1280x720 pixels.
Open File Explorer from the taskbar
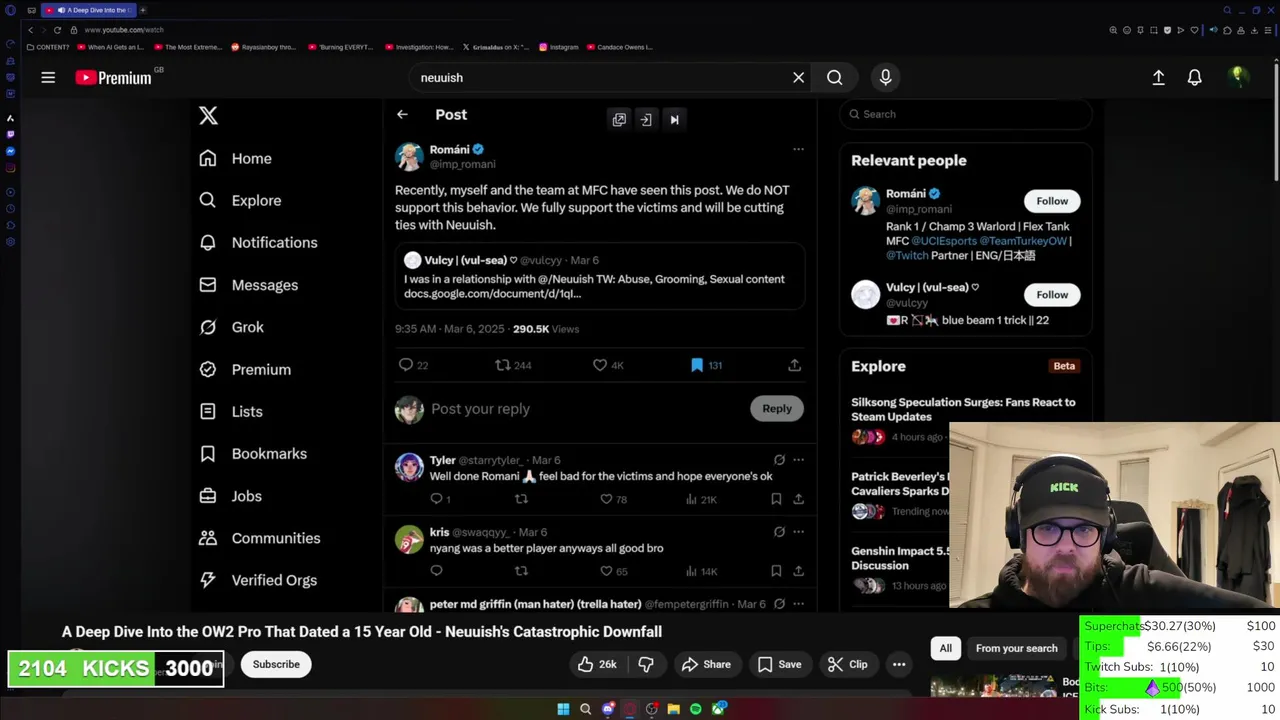click(674, 709)
